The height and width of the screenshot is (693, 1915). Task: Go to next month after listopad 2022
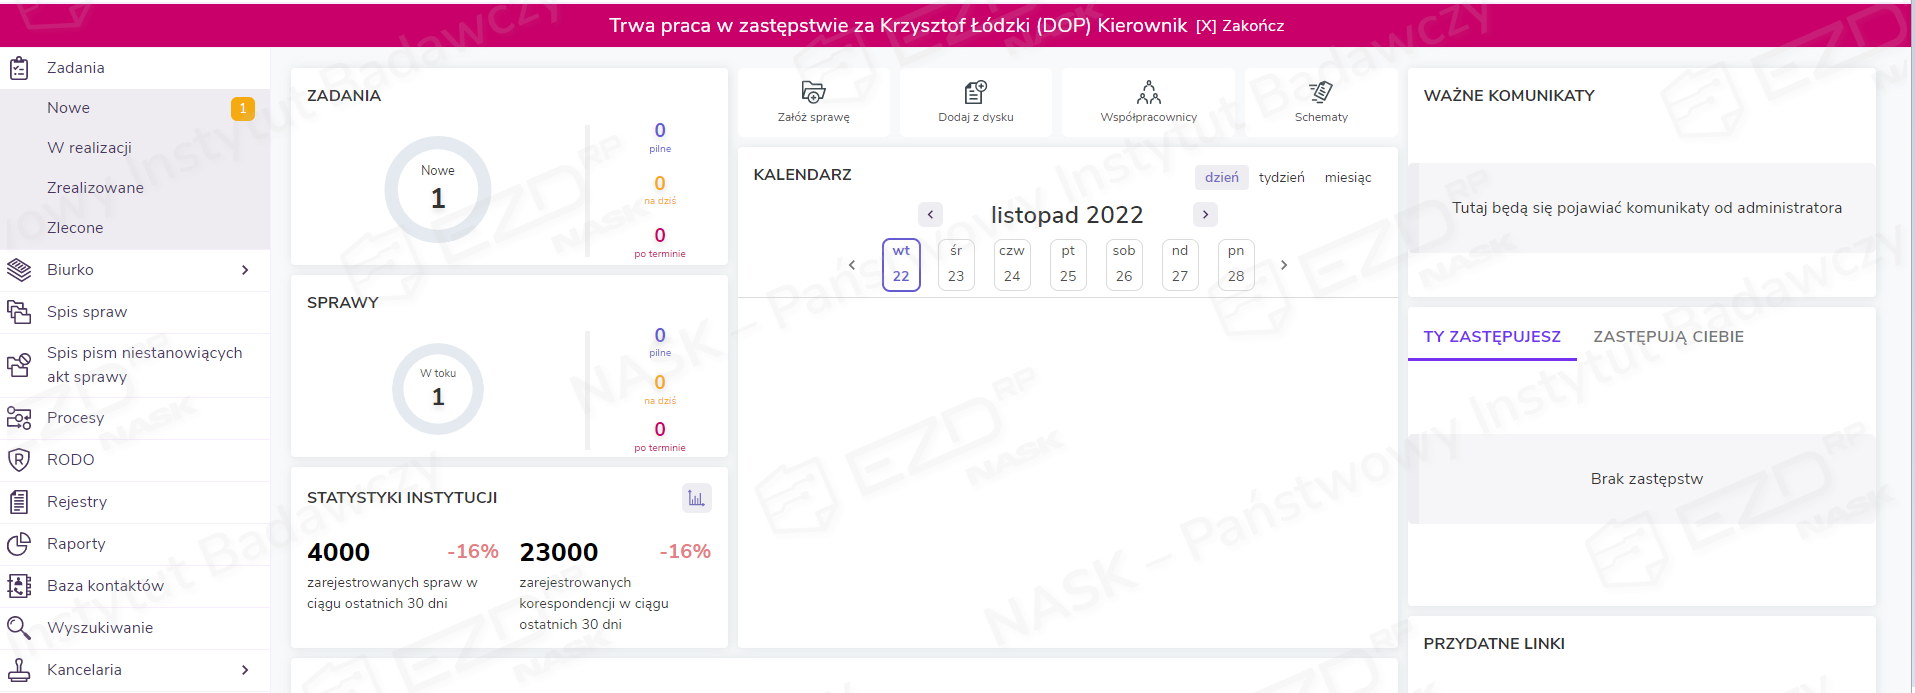(1205, 215)
